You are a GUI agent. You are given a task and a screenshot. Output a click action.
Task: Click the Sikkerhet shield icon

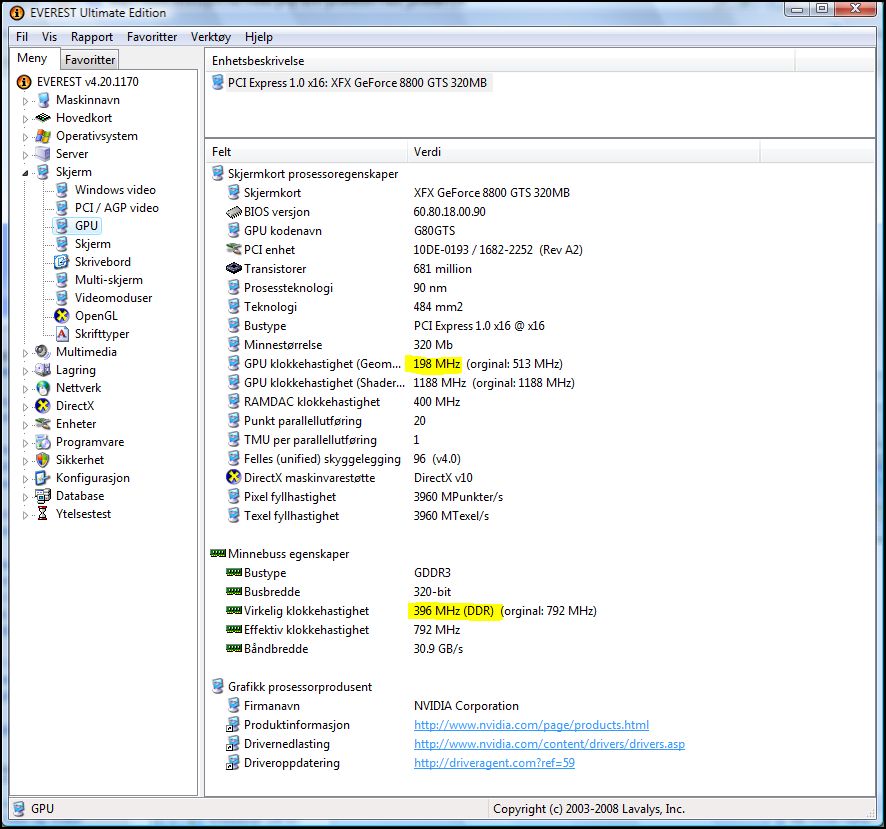tap(43, 460)
